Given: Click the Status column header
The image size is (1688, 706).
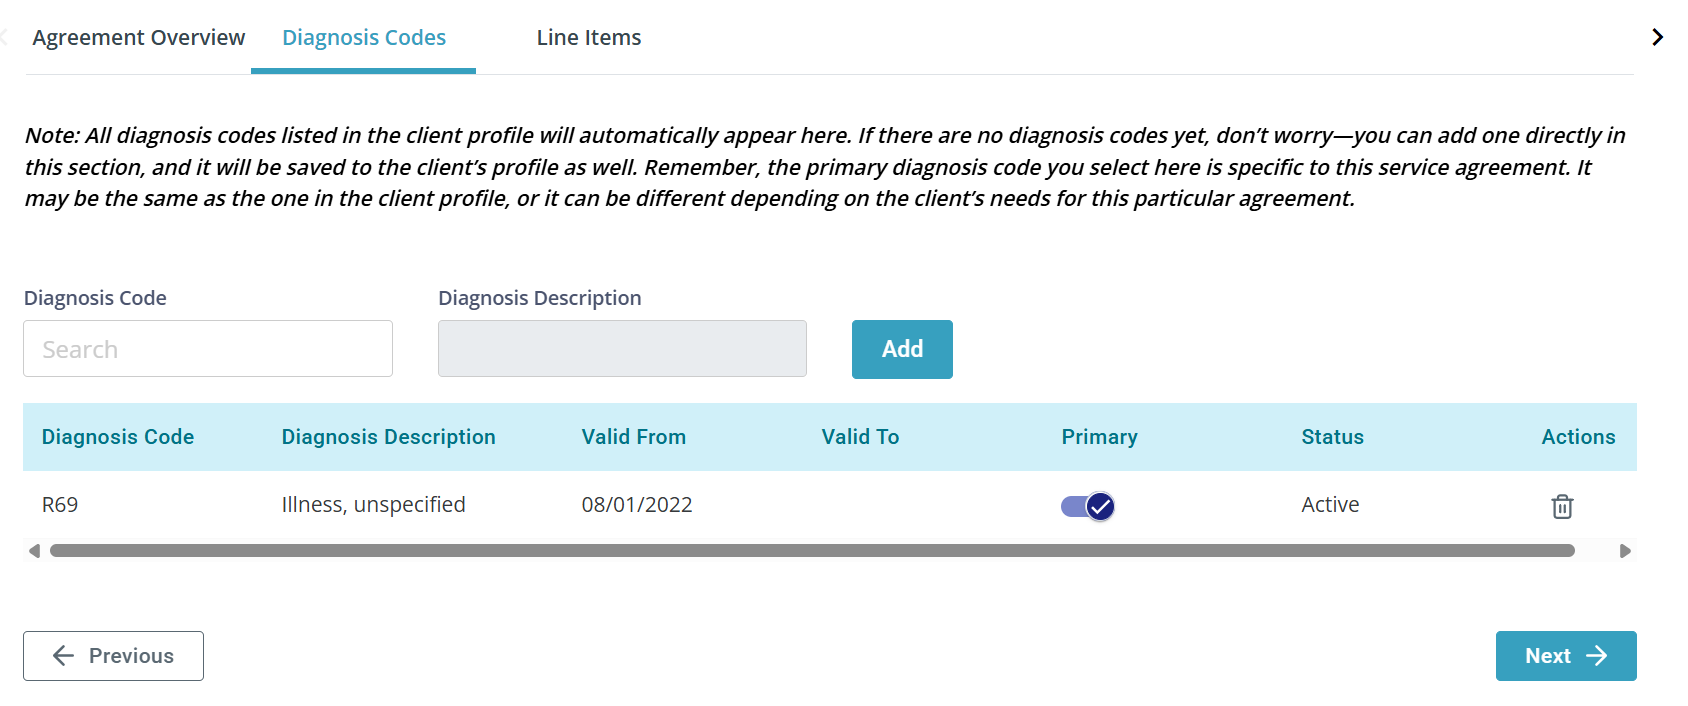Looking at the screenshot, I should [1332, 437].
